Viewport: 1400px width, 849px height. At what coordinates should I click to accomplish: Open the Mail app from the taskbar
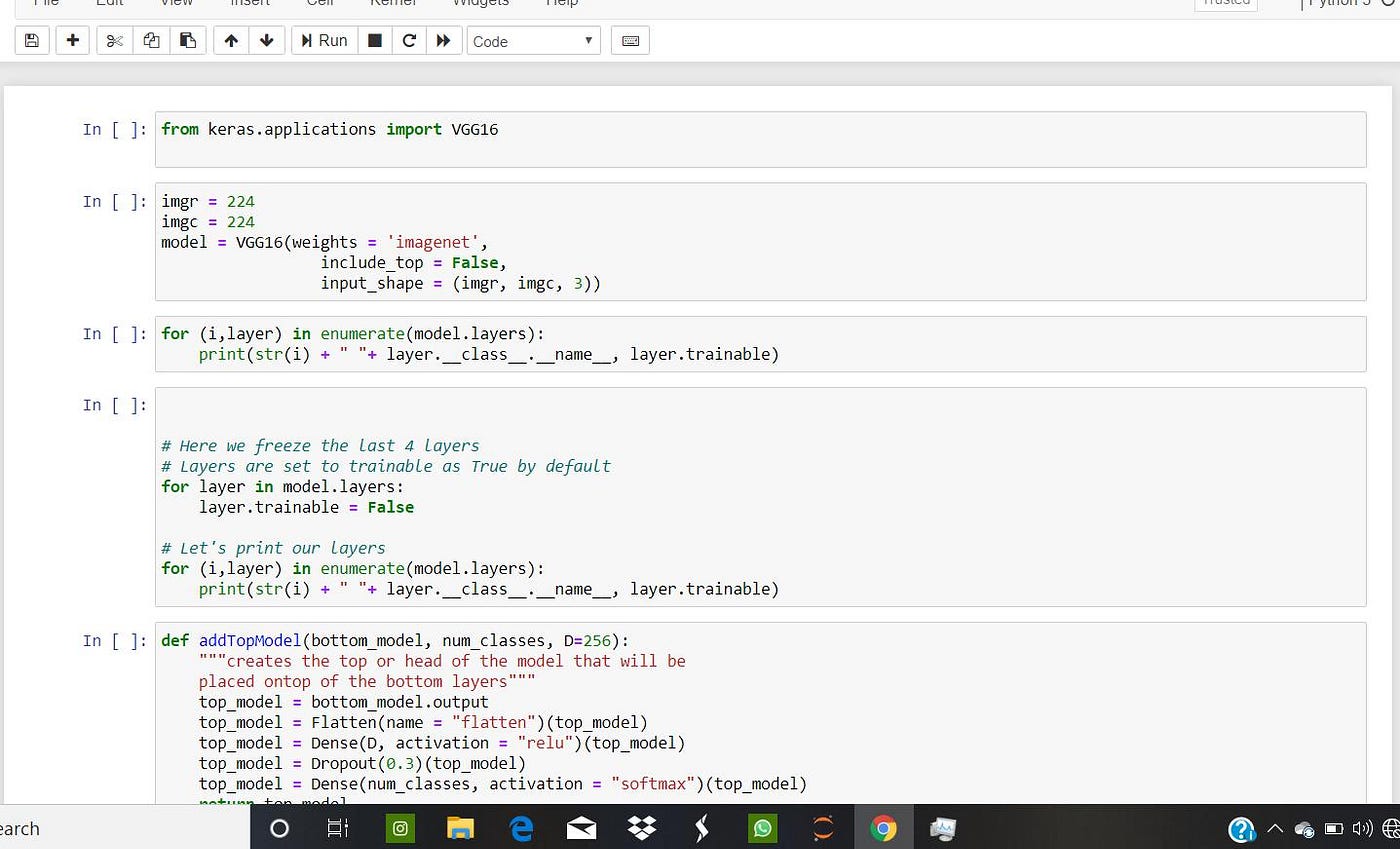pyautogui.click(x=581, y=828)
